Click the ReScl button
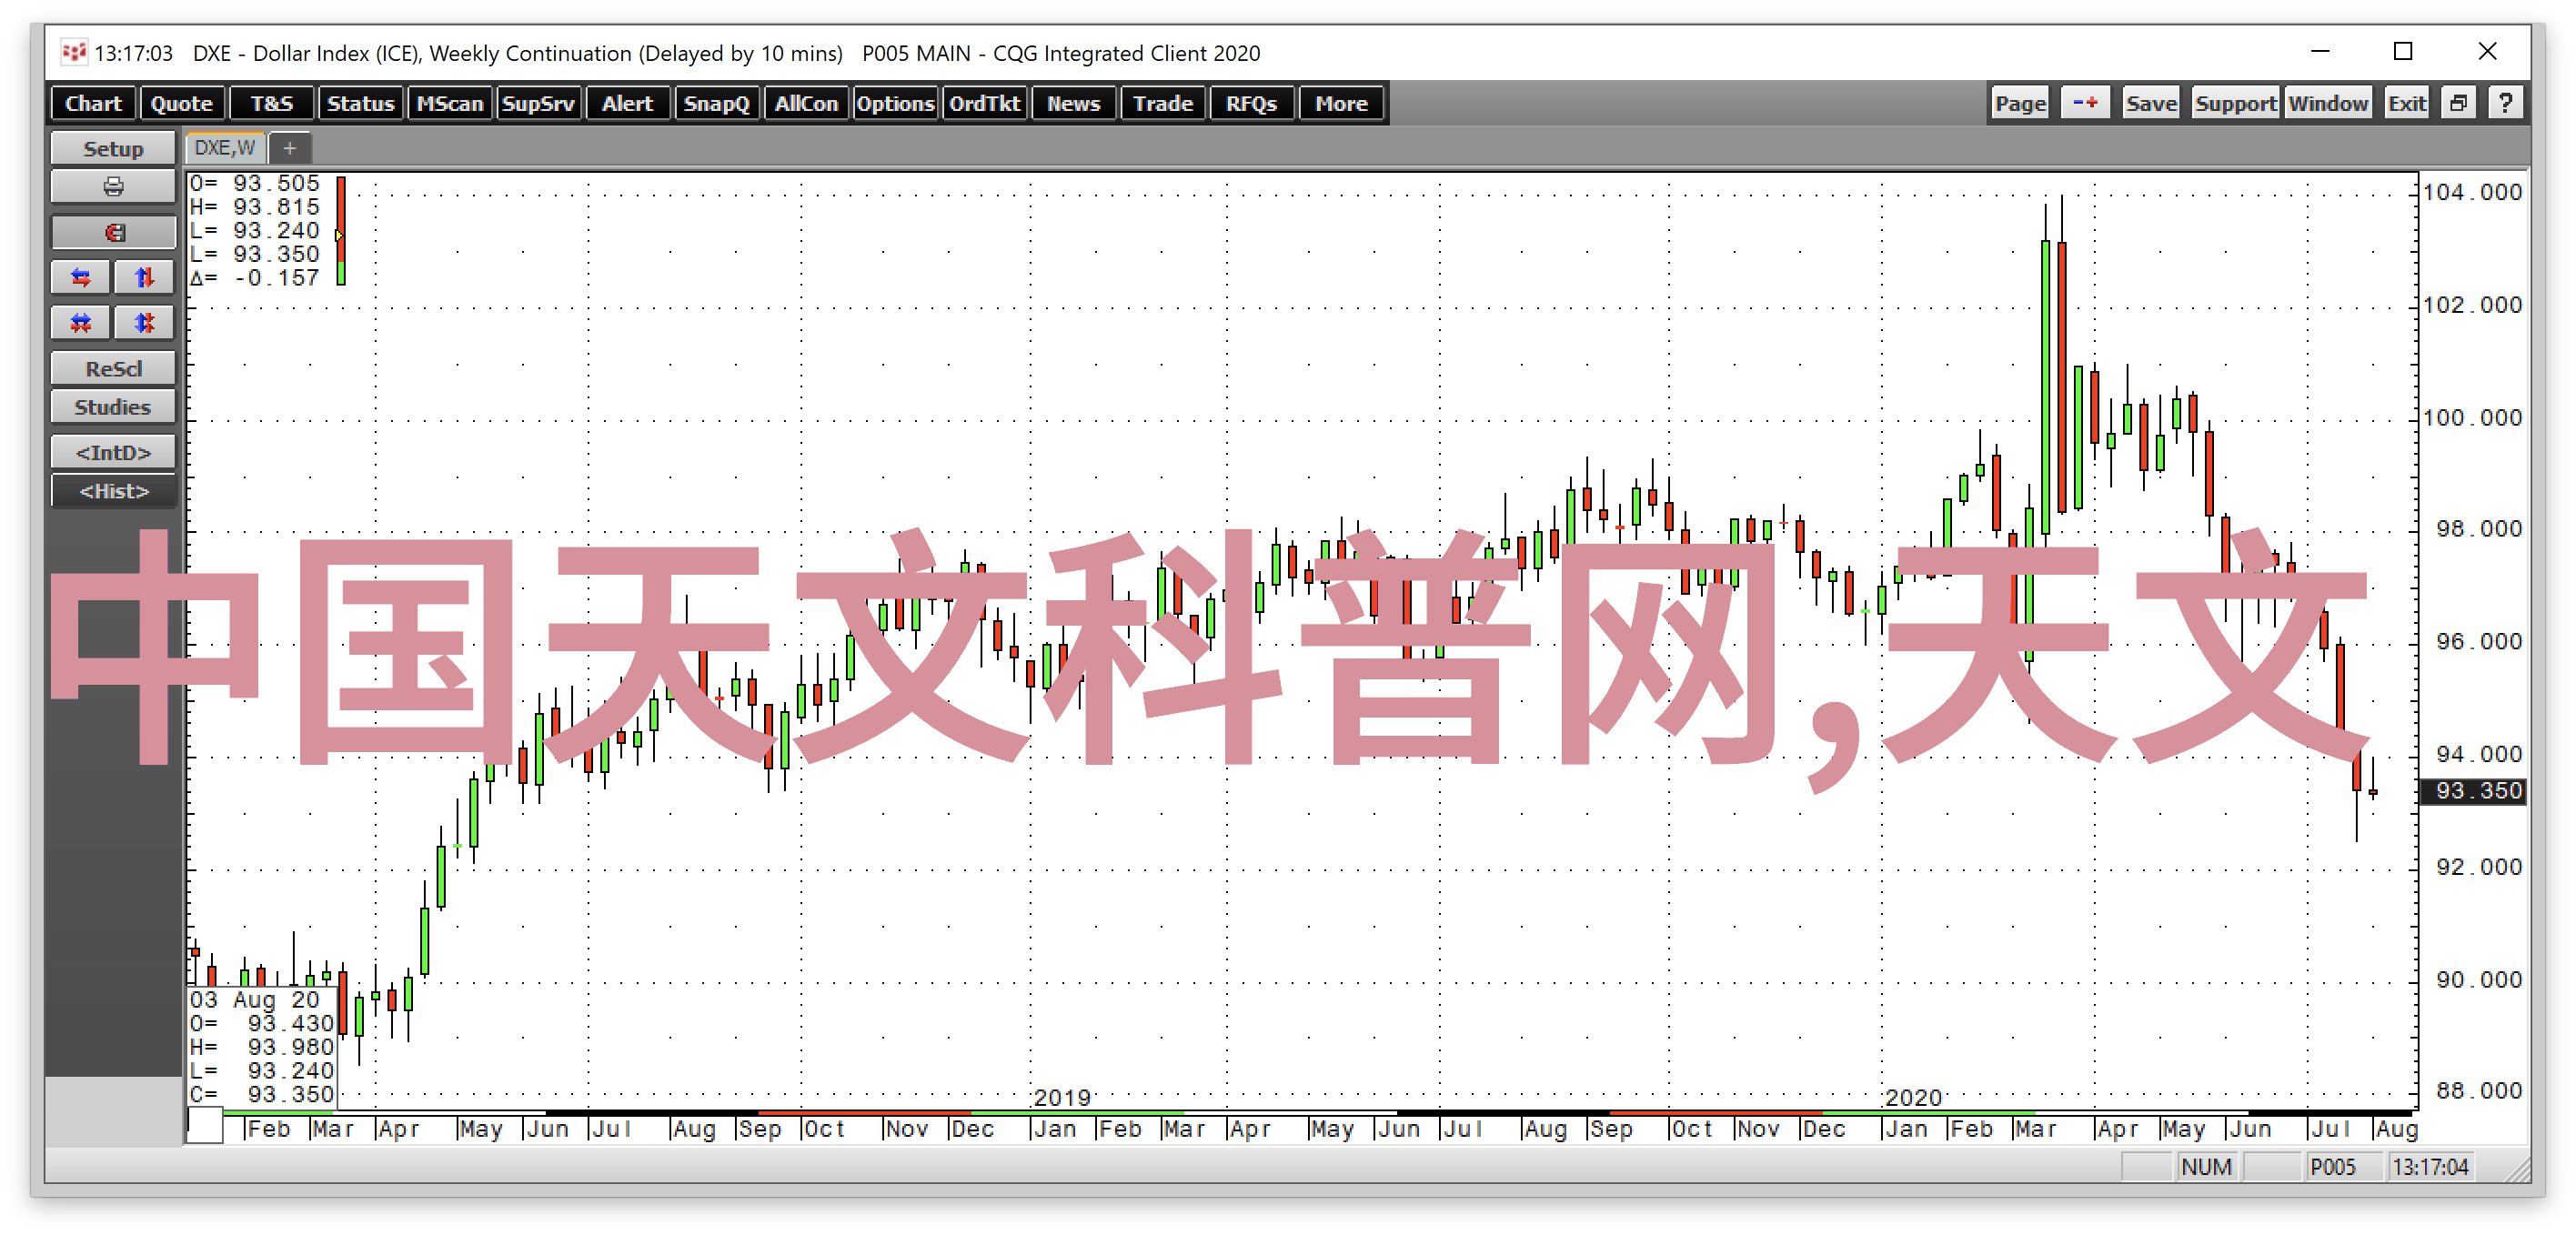Viewport: 2576px width, 1235px height. pos(108,369)
